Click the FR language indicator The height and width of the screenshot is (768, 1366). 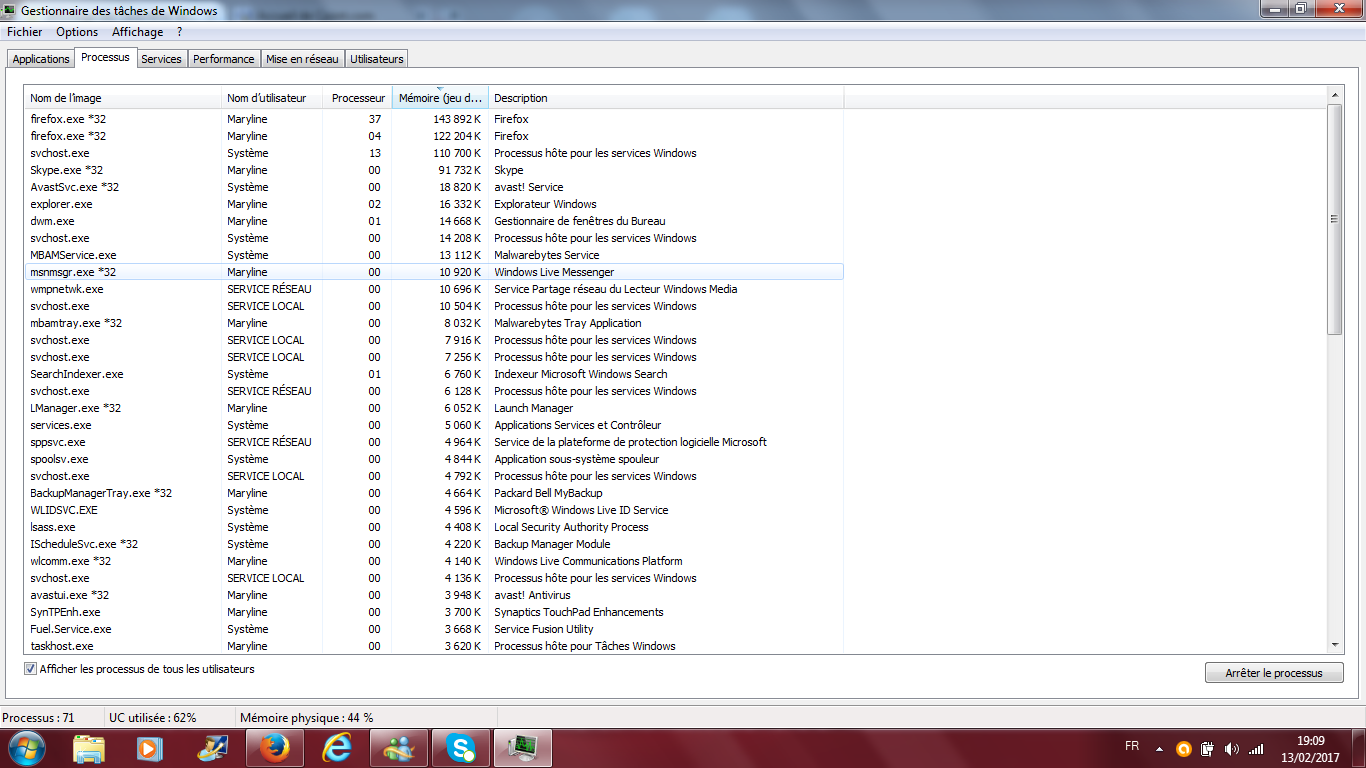1132,746
